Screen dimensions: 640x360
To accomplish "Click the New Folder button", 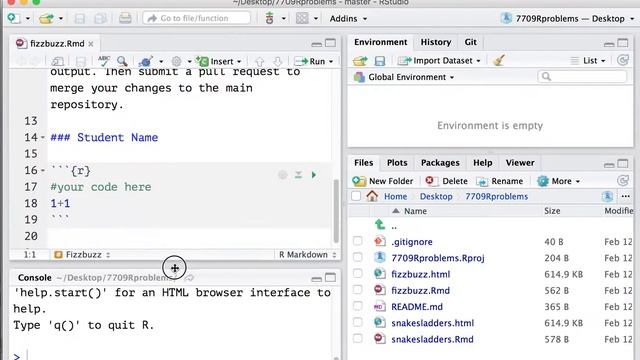I will point(383,181).
